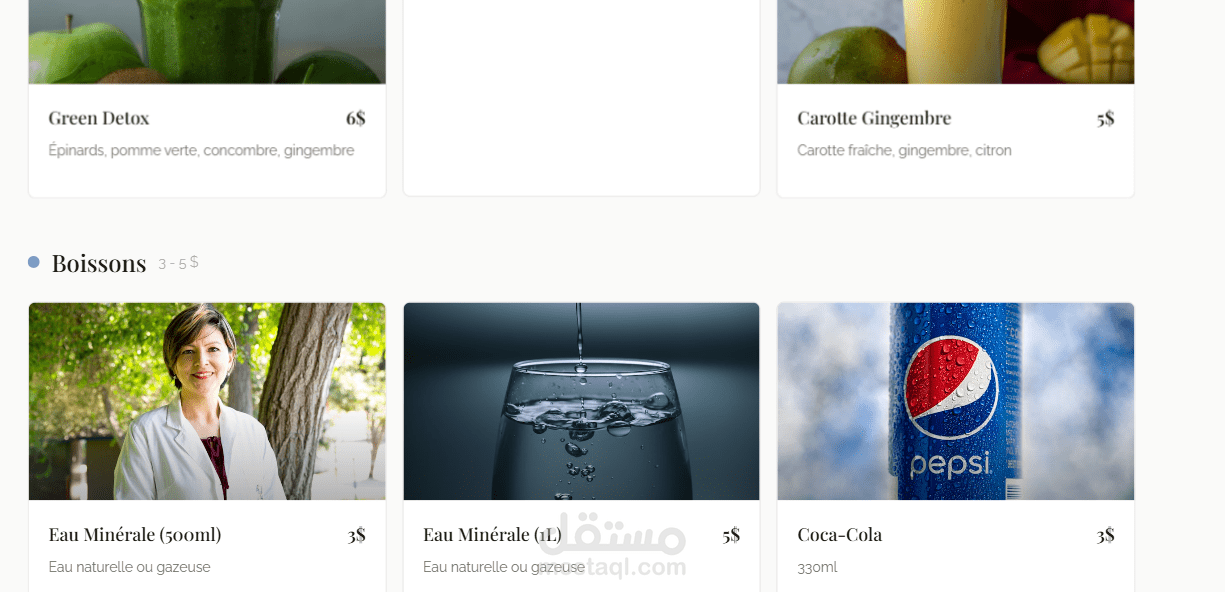Select the Boissons section heading
Viewport: 1225px width, 592px height.
click(99, 263)
